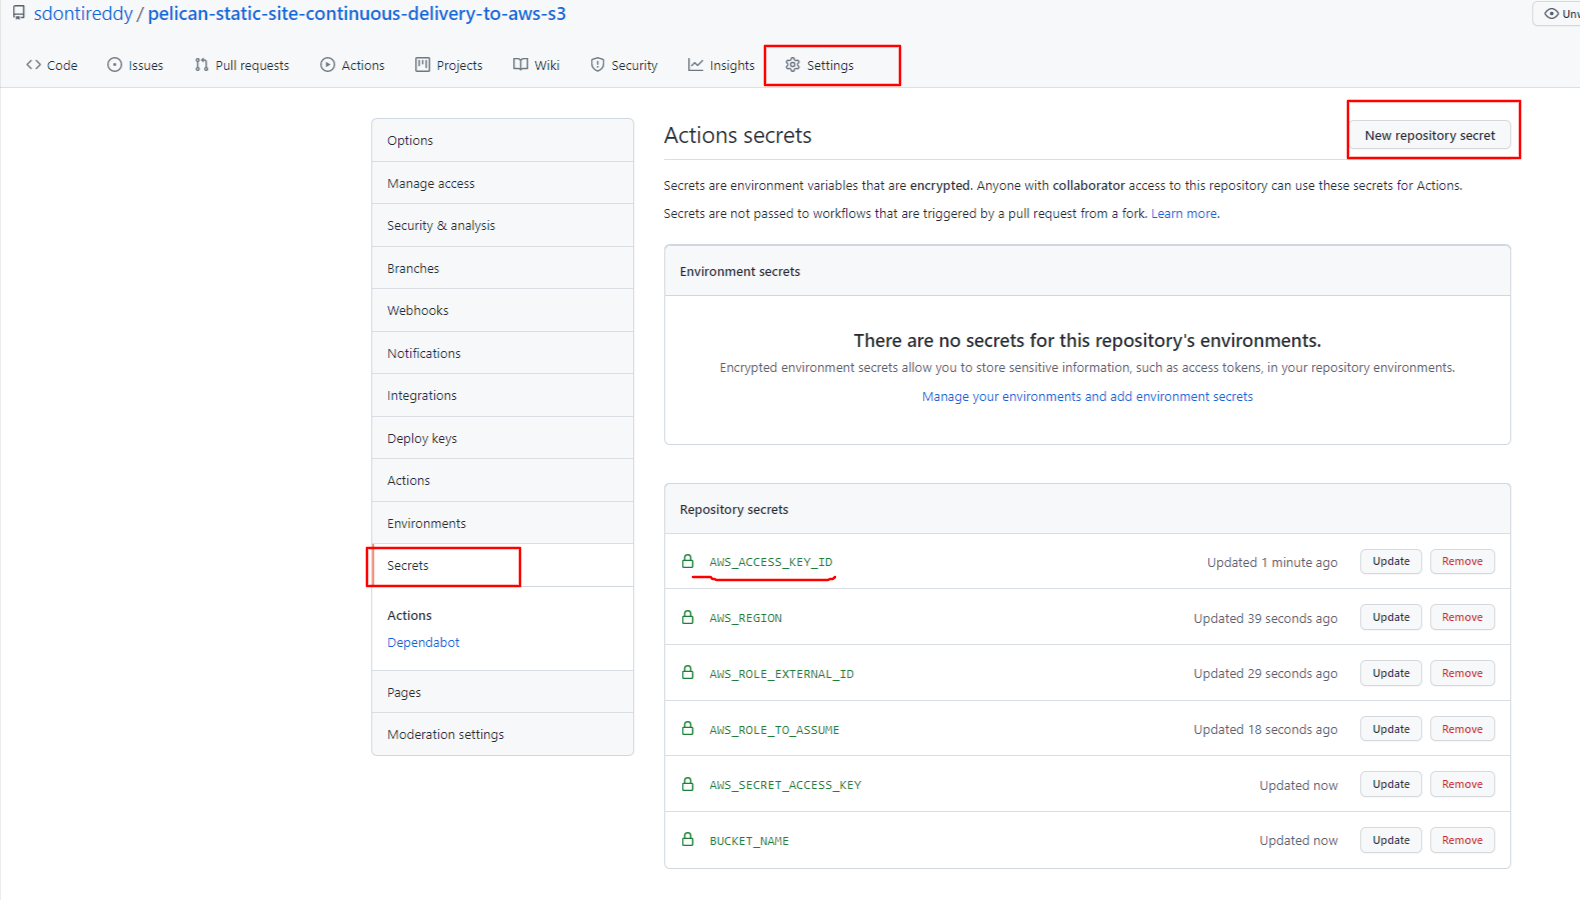Screen dimensions: 1580x900
Task: Select Manage access in the sidebar
Action: [502, 184]
